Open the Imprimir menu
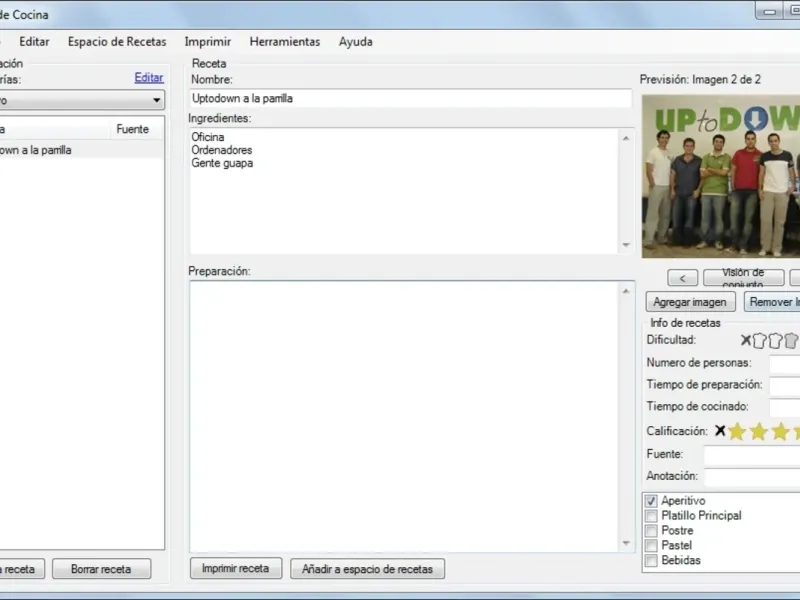800x600 pixels. click(x=208, y=42)
